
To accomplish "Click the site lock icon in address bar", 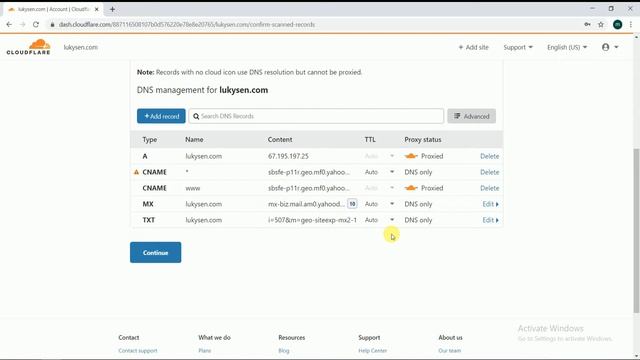I will coord(52,24).
